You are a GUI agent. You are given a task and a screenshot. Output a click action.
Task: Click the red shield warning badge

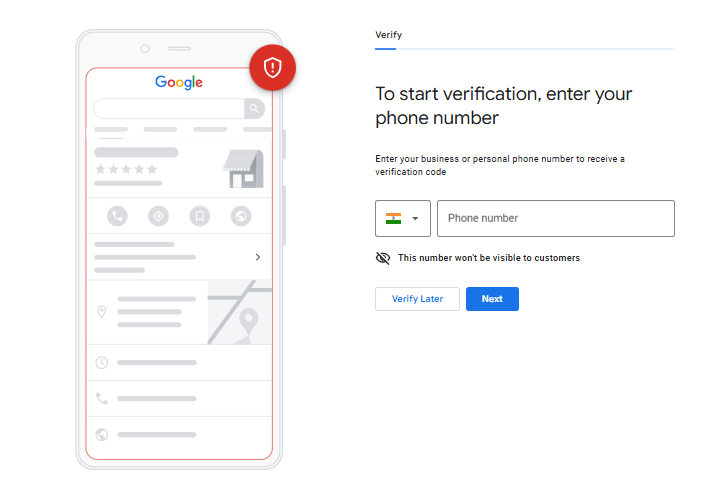click(272, 67)
